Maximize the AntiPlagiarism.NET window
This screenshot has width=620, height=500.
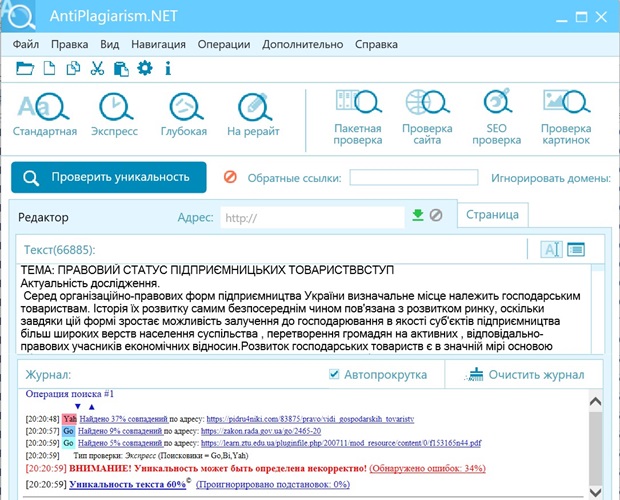[x=581, y=17]
